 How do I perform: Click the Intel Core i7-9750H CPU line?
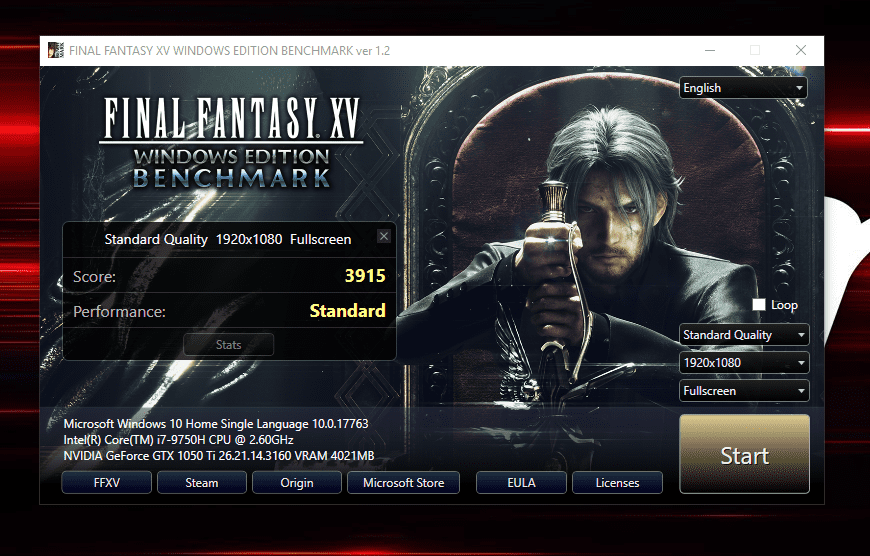(x=179, y=440)
